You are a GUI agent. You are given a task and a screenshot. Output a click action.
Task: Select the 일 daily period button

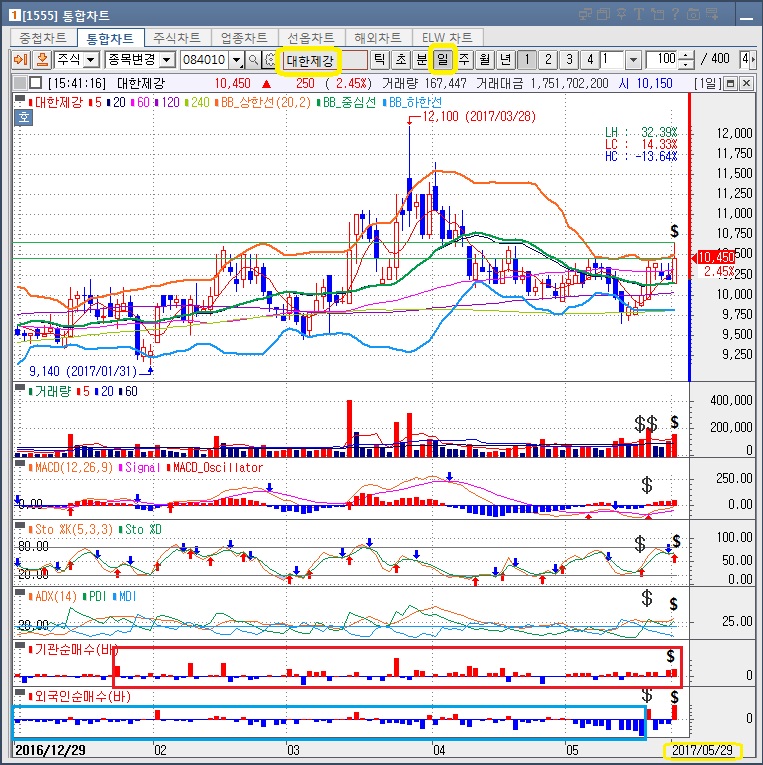tap(442, 60)
